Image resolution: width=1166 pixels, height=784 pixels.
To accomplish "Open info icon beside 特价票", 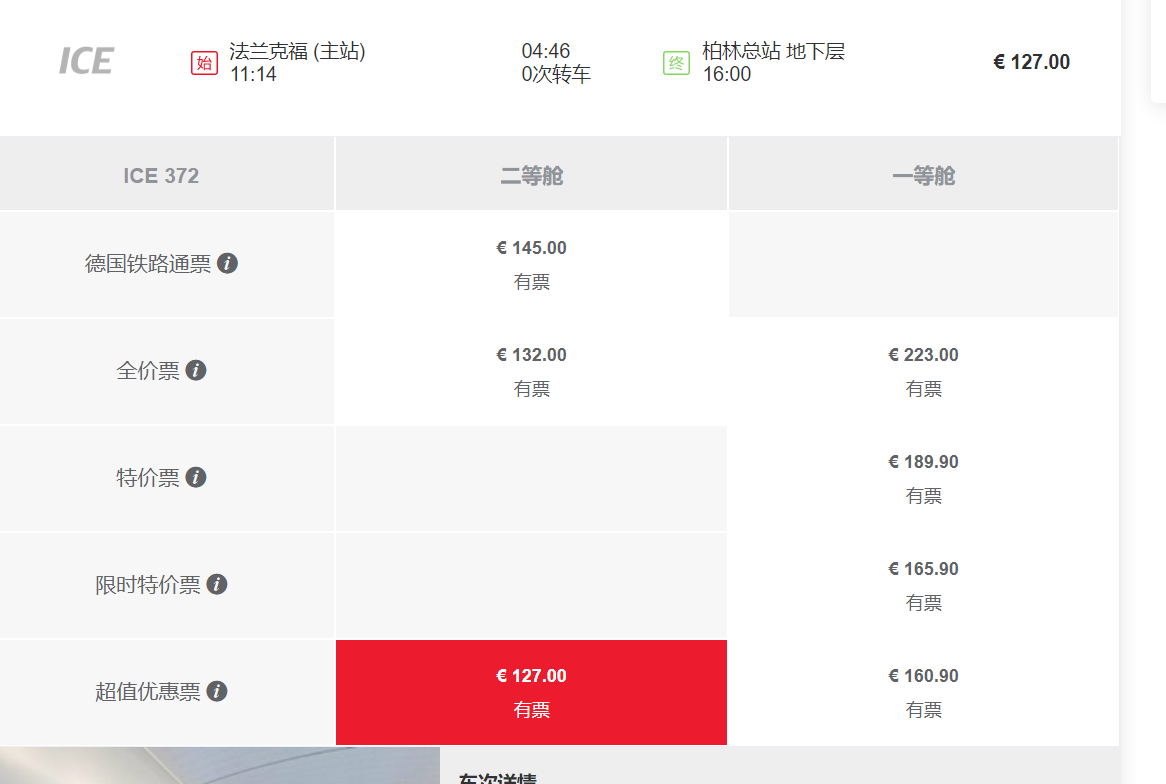I will (x=196, y=478).
